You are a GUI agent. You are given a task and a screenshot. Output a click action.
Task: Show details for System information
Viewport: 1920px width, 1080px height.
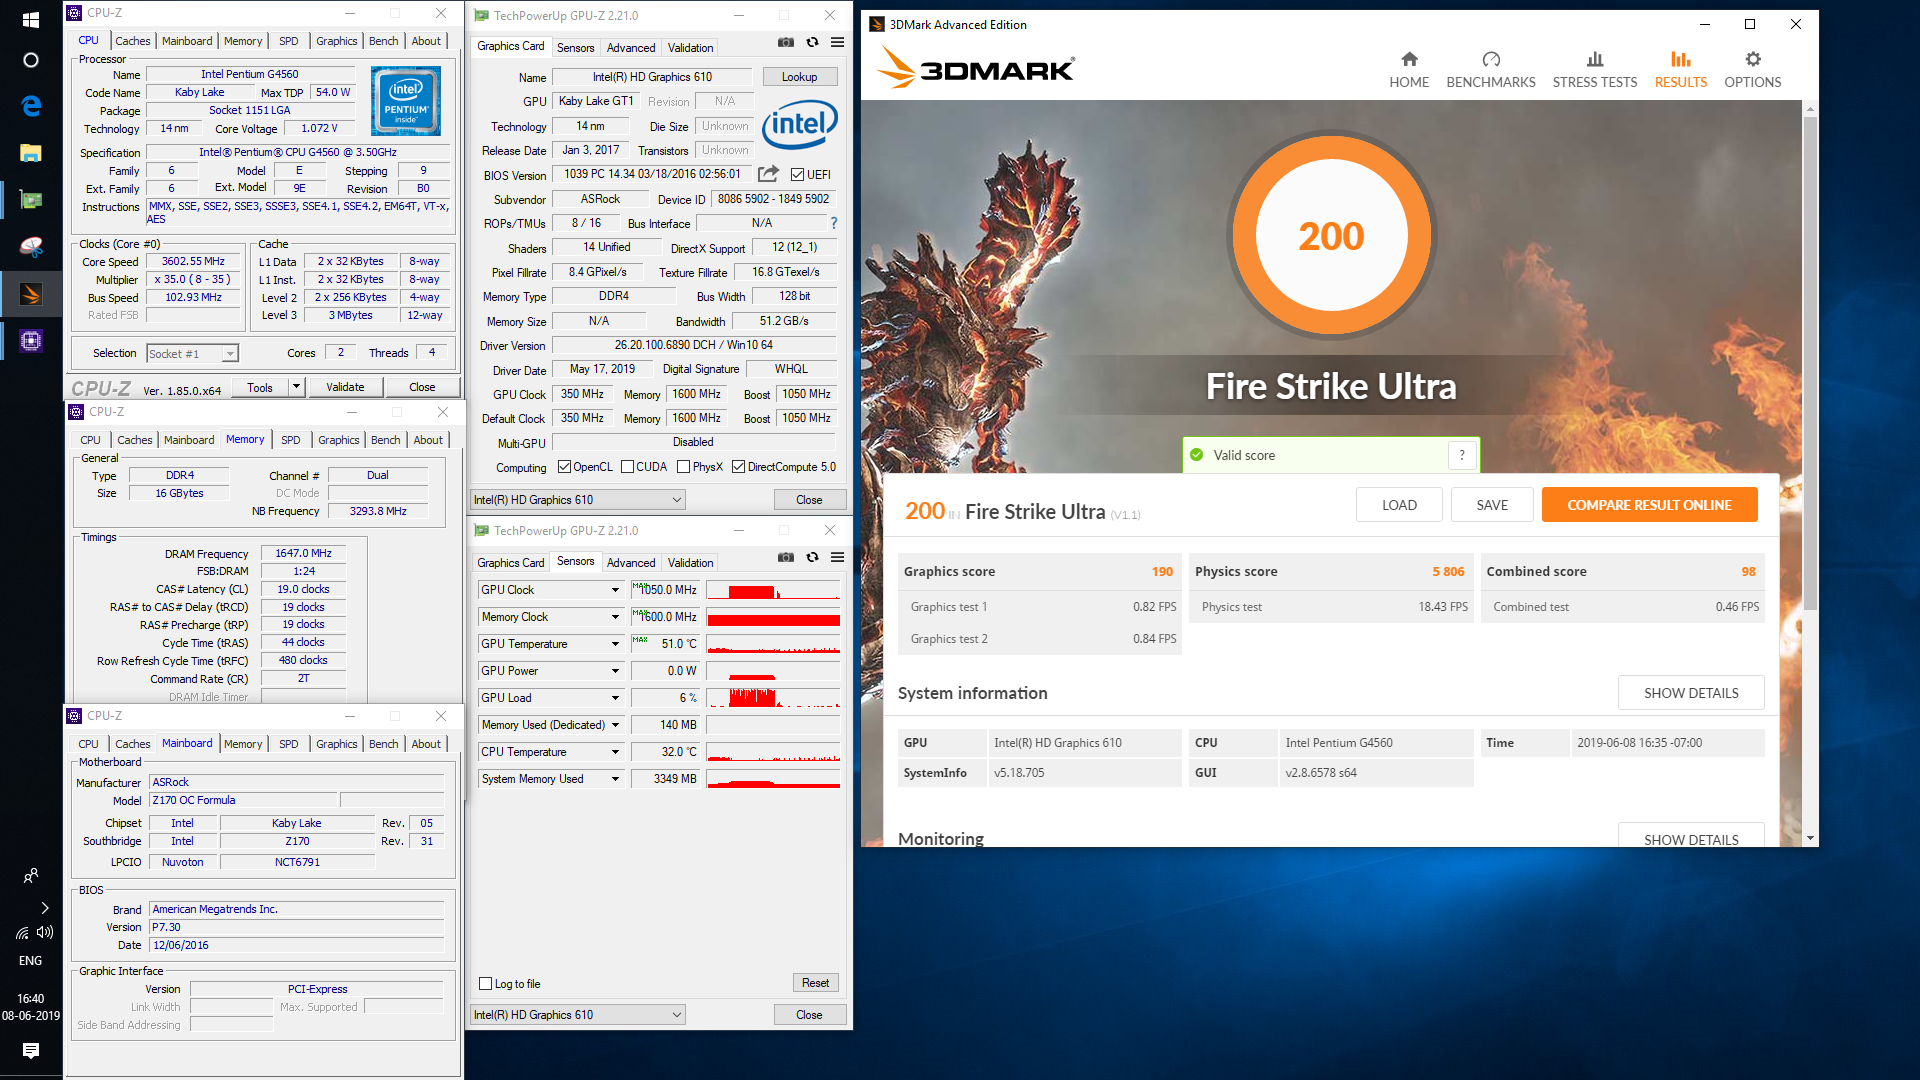click(1691, 693)
